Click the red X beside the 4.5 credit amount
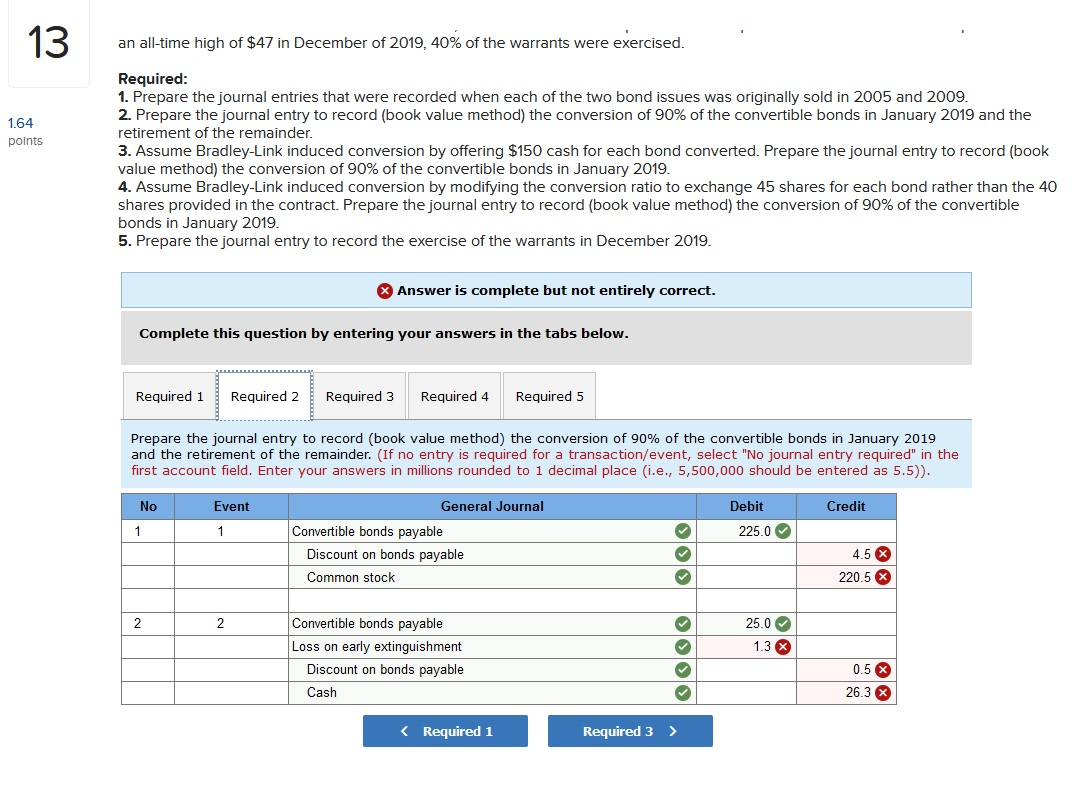1078x786 pixels. point(882,554)
